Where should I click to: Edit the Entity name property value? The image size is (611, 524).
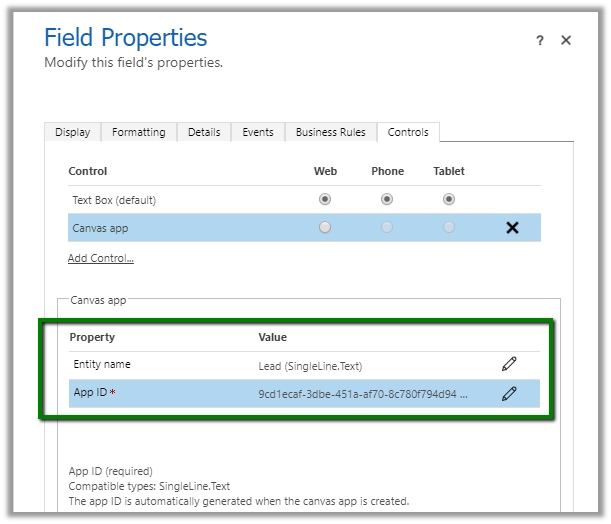point(509,365)
